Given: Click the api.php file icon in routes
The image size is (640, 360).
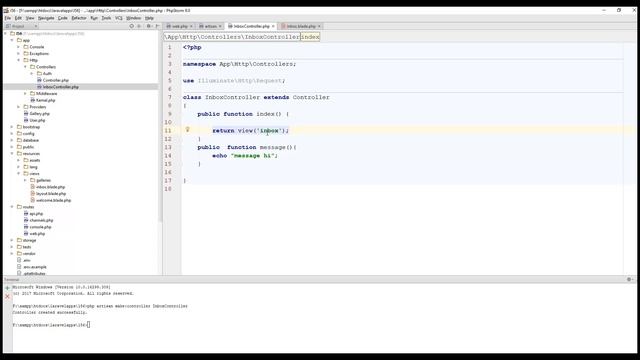Looking at the screenshot, I should [x=26, y=213].
